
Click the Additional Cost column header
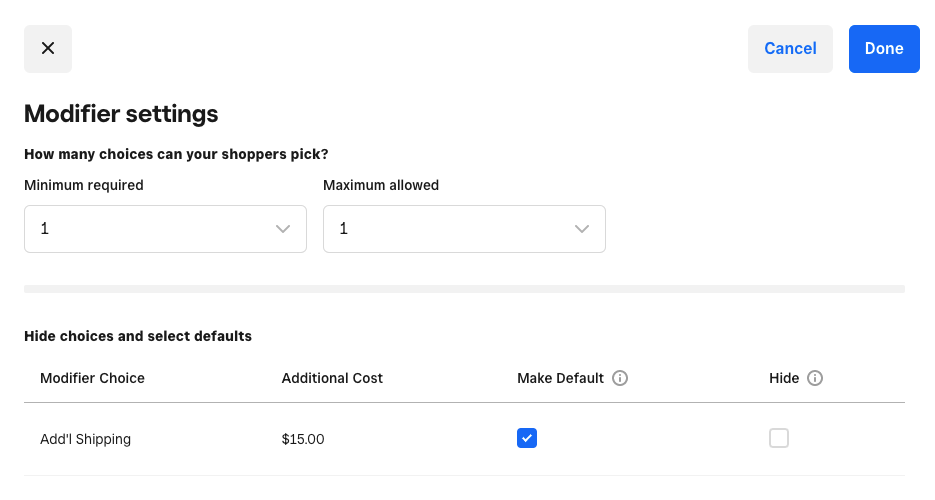click(x=332, y=378)
